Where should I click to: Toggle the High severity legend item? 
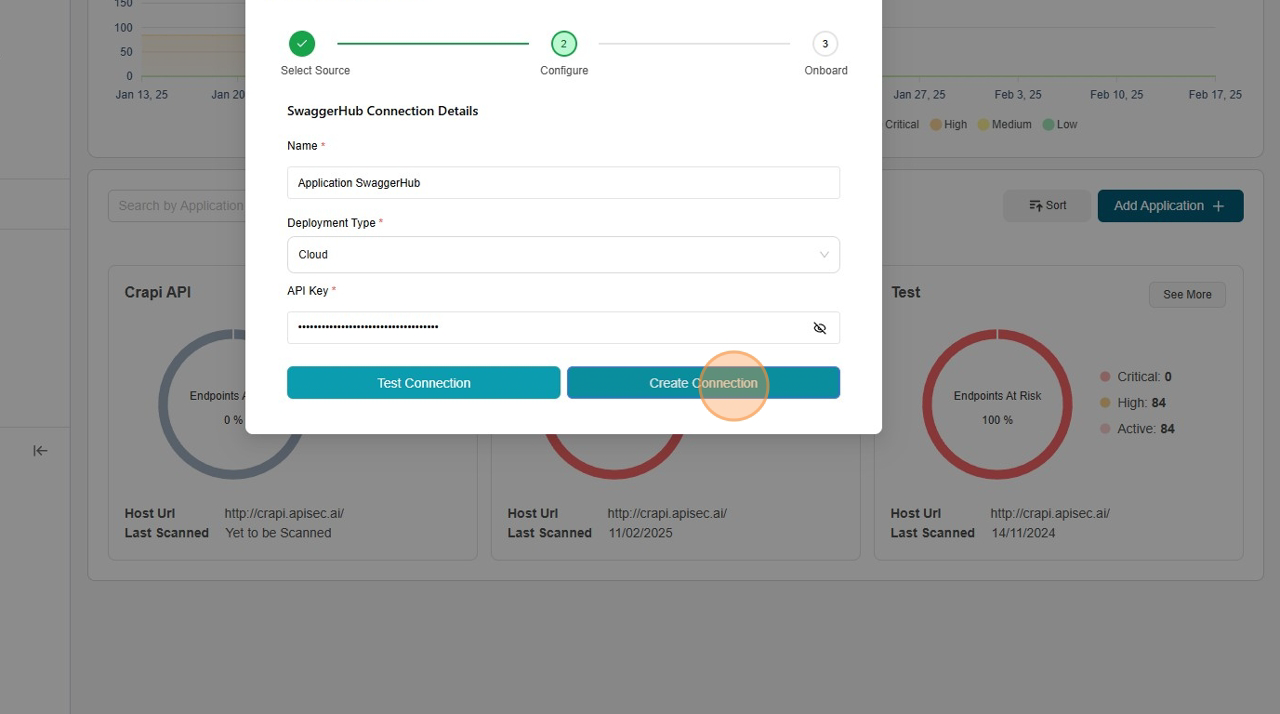coord(948,125)
